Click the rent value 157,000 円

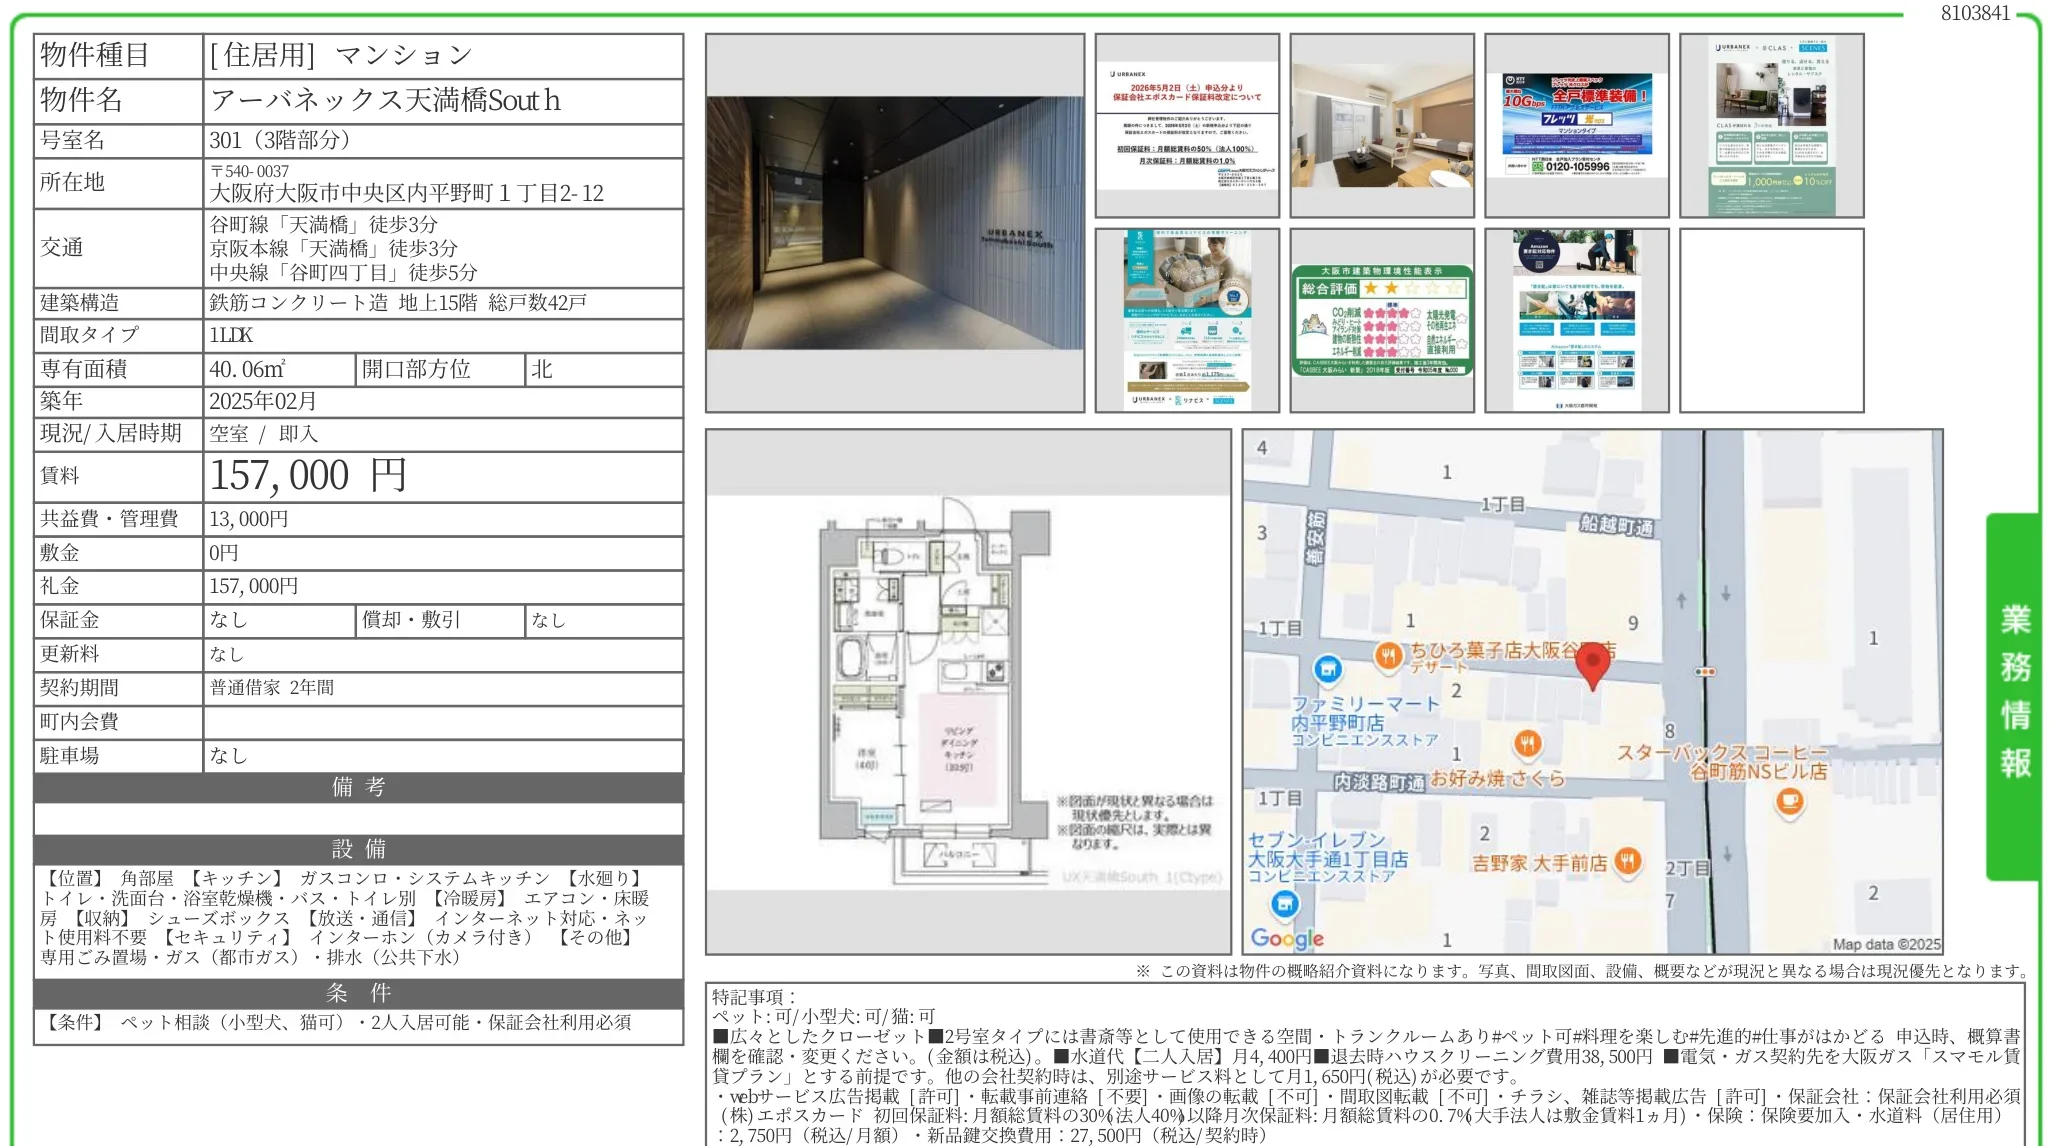coord(308,476)
